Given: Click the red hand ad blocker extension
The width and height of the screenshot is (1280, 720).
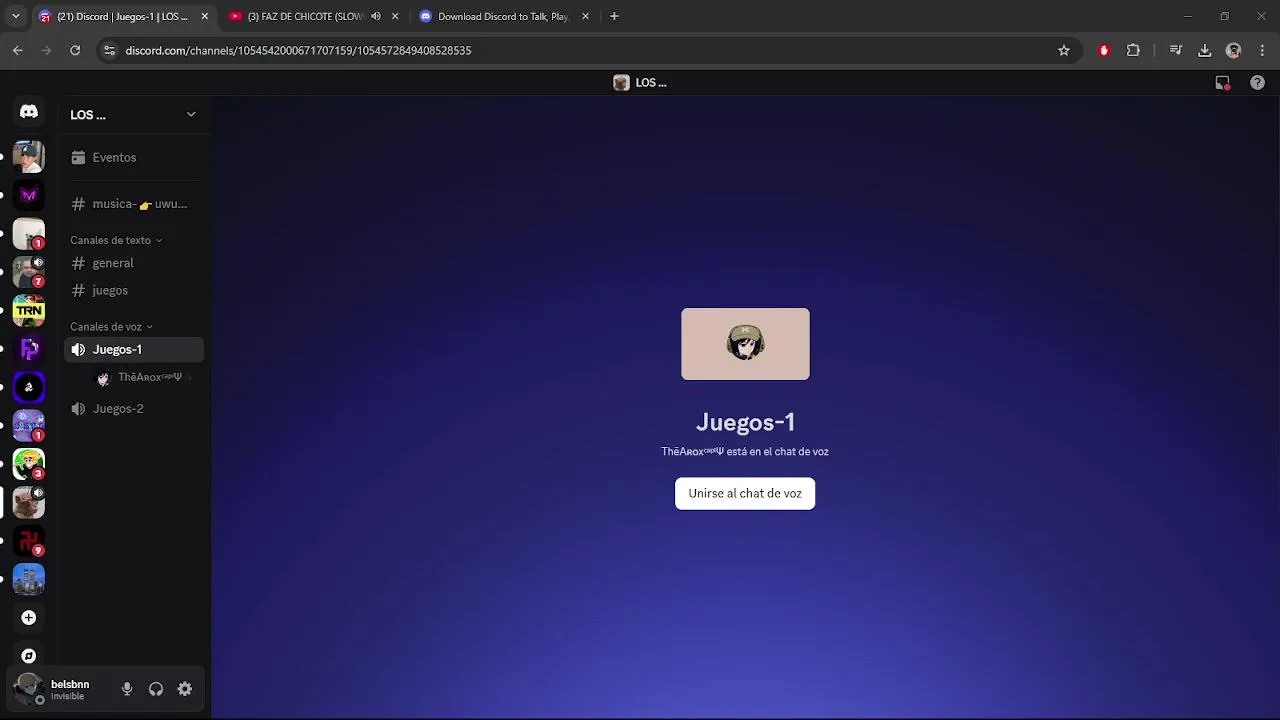Looking at the screenshot, I should (1104, 50).
